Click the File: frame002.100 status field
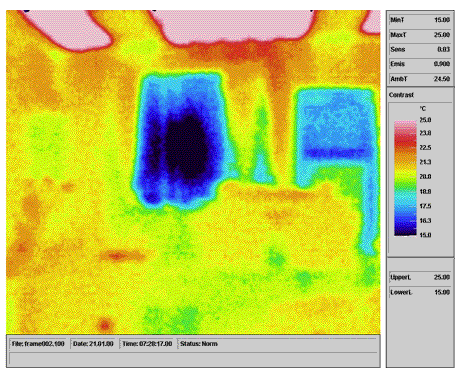This screenshot has width=460, height=380. click(x=38, y=344)
